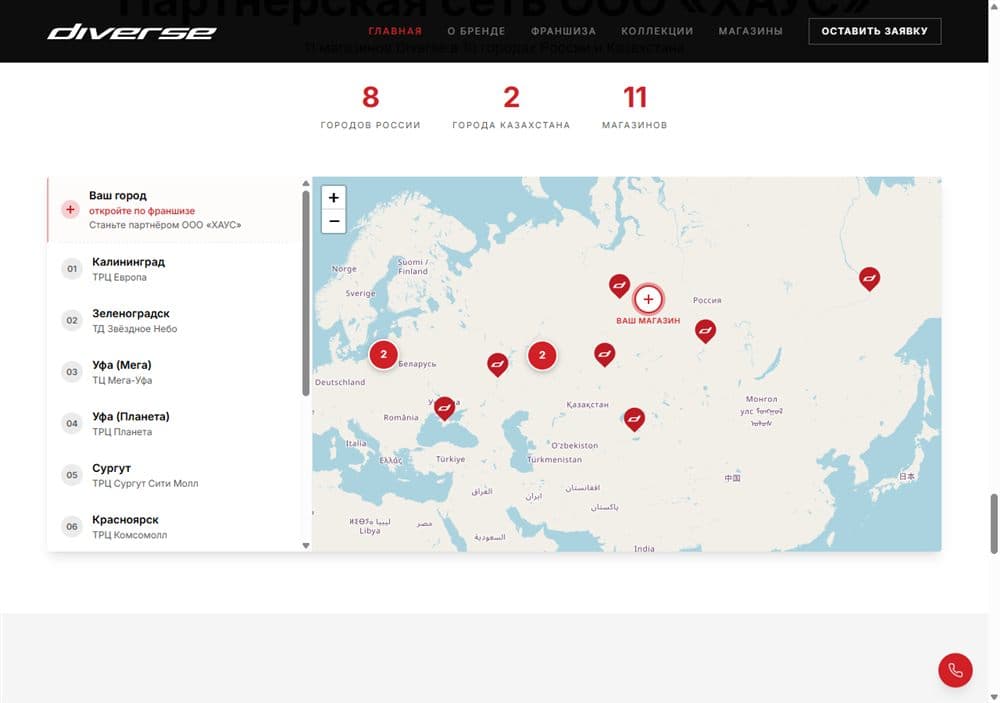The width and height of the screenshot is (1000, 703).
Task: Select Зеленоградск ТД Звёздное Небо entry
Action: (x=175, y=320)
